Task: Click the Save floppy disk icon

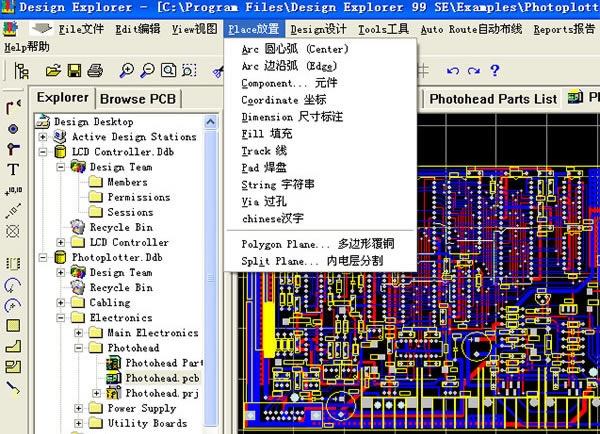Action: 74,71
